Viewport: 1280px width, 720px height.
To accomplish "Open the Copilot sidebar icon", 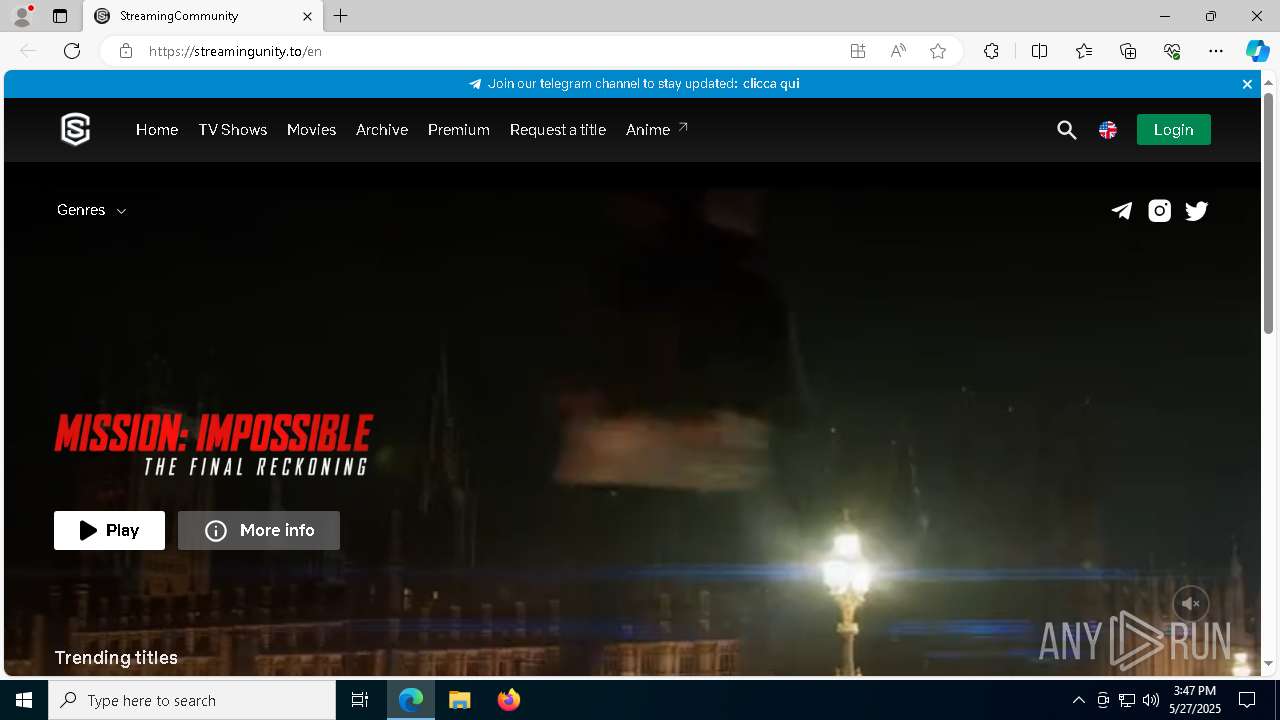I will (1257, 51).
